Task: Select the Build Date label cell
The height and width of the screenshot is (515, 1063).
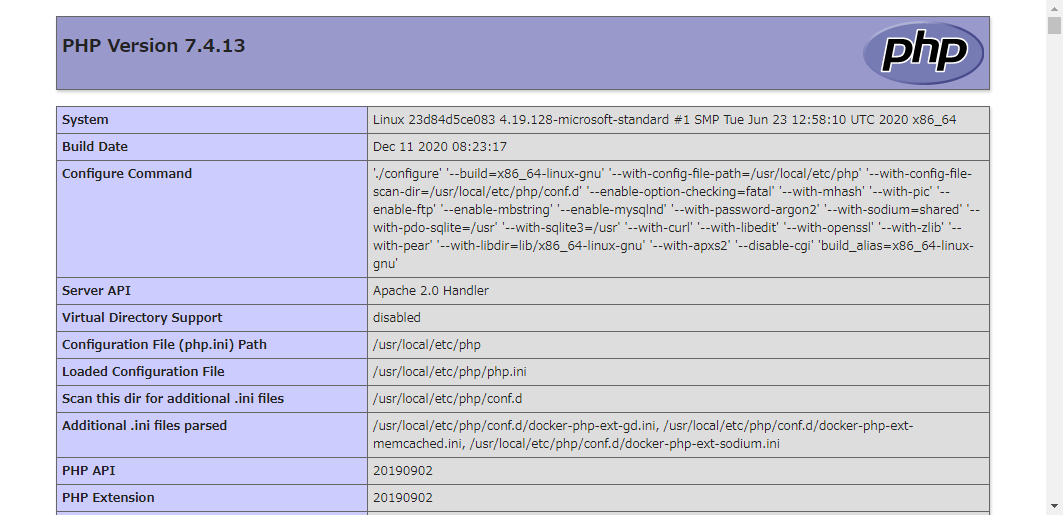Action: pyautogui.click(x=95, y=147)
